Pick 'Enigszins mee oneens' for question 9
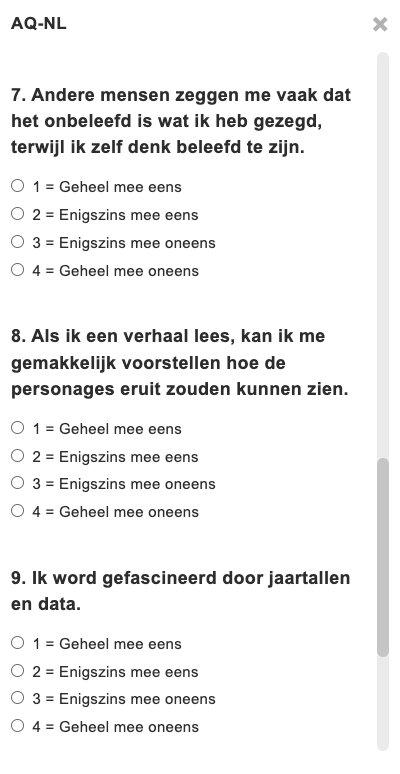The width and height of the screenshot is (400, 774). coord(18,698)
